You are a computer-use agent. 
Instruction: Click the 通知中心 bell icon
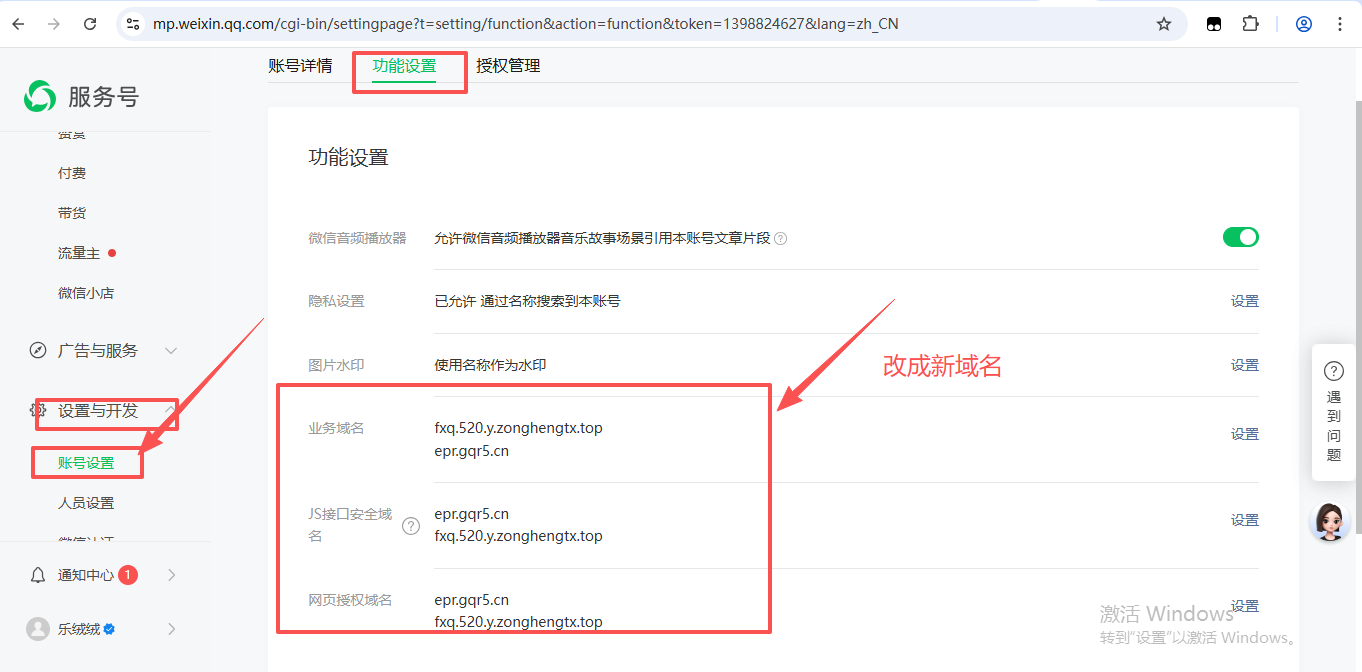pyautogui.click(x=38, y=575)
